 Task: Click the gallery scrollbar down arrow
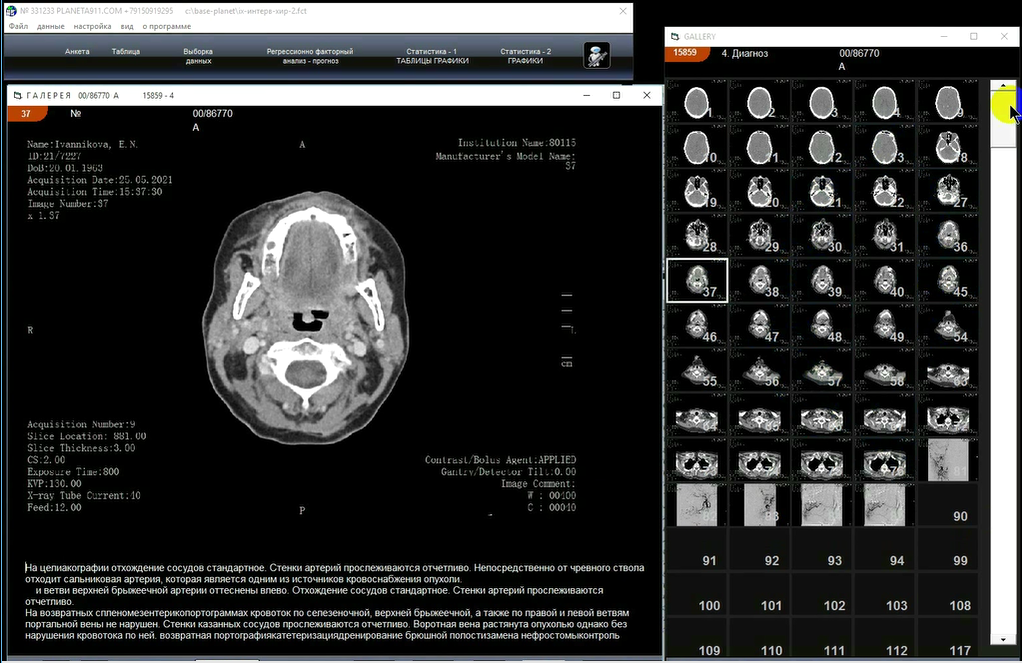tap(1002, 639)
